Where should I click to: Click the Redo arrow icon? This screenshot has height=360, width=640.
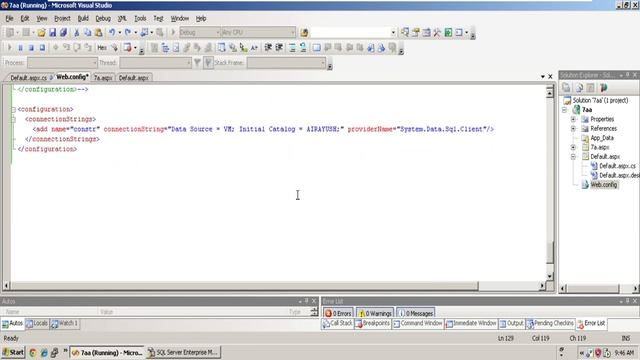[128, 33]
